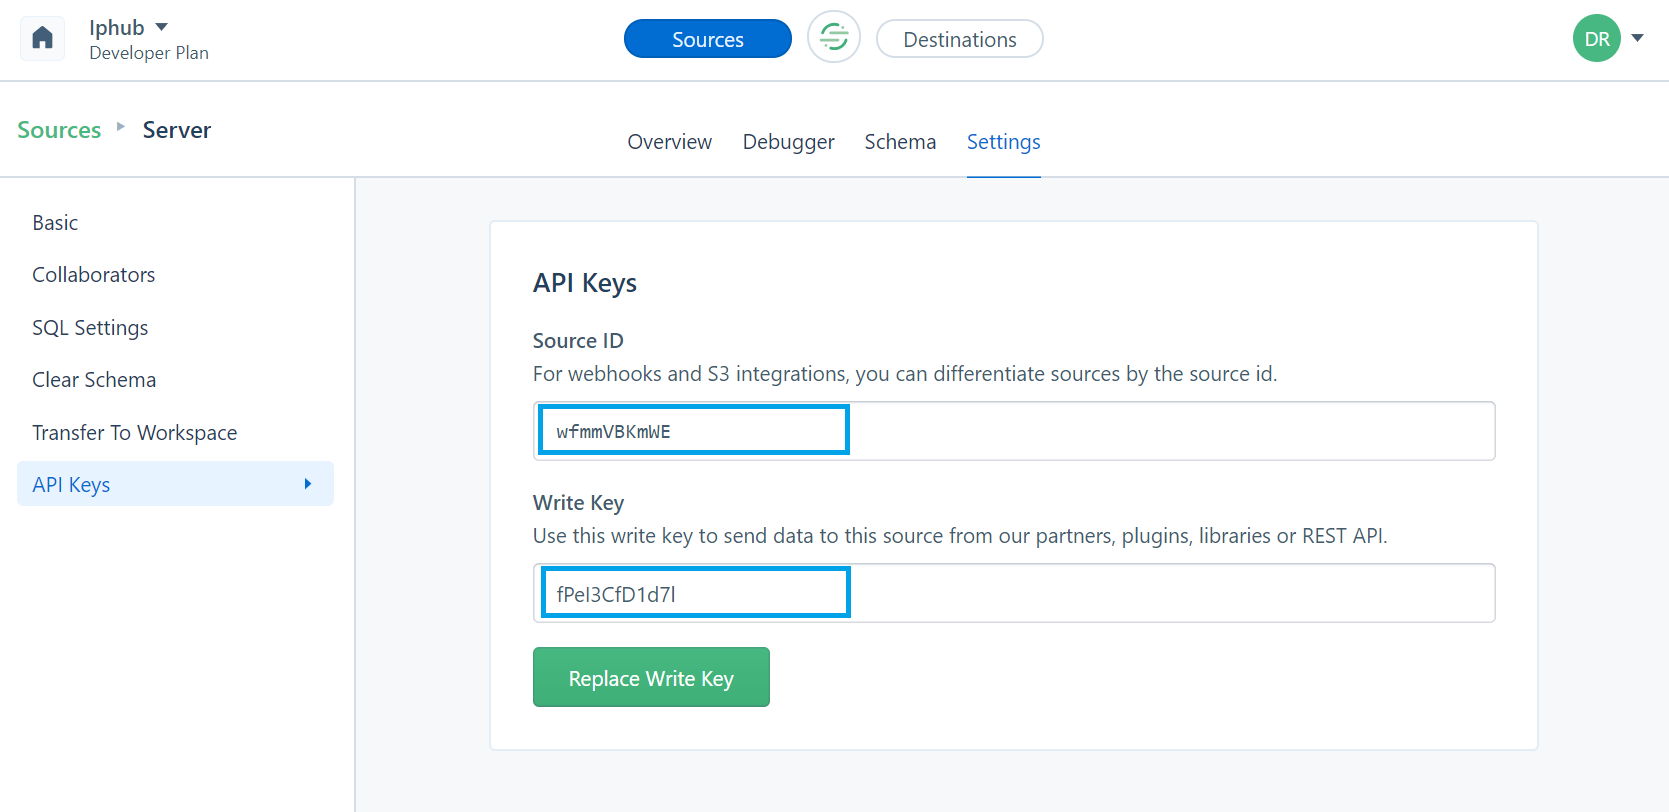Click the Write Key input field
The height and width of the screenshot is (812, 1669).
(x=1014, y=593)
